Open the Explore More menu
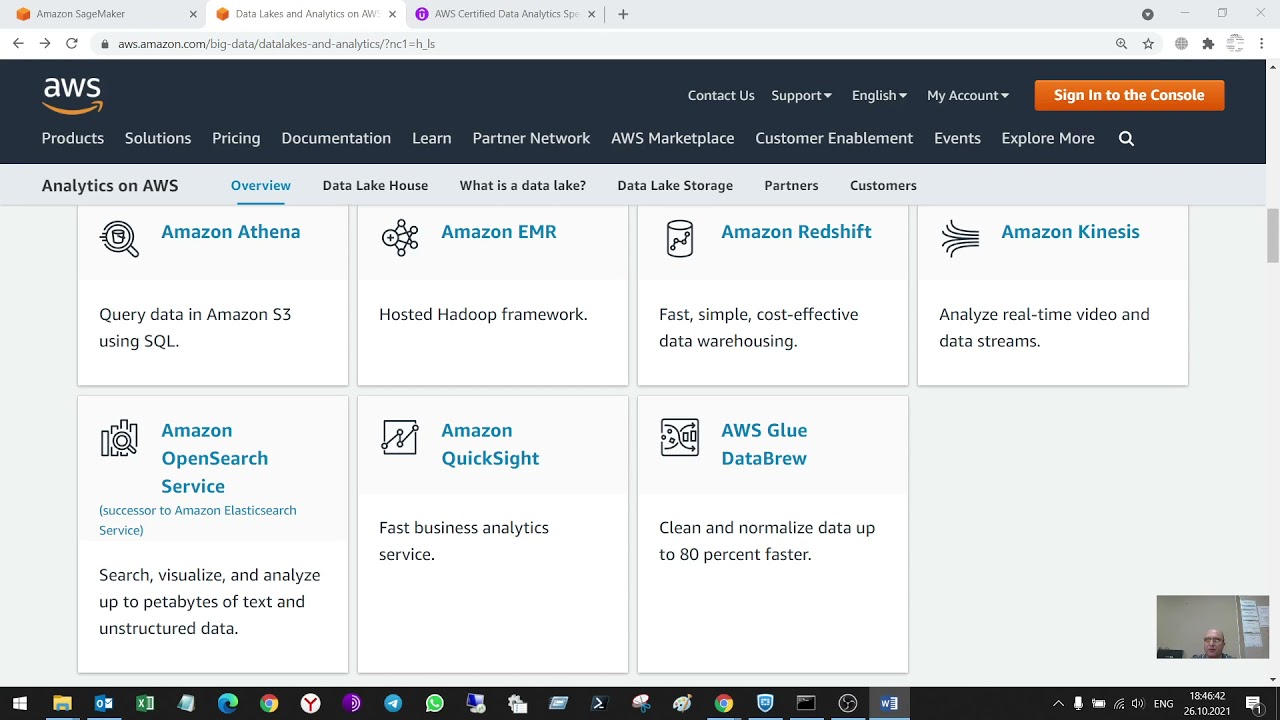Viewport: 1280px width, 720px height. 1048,138
